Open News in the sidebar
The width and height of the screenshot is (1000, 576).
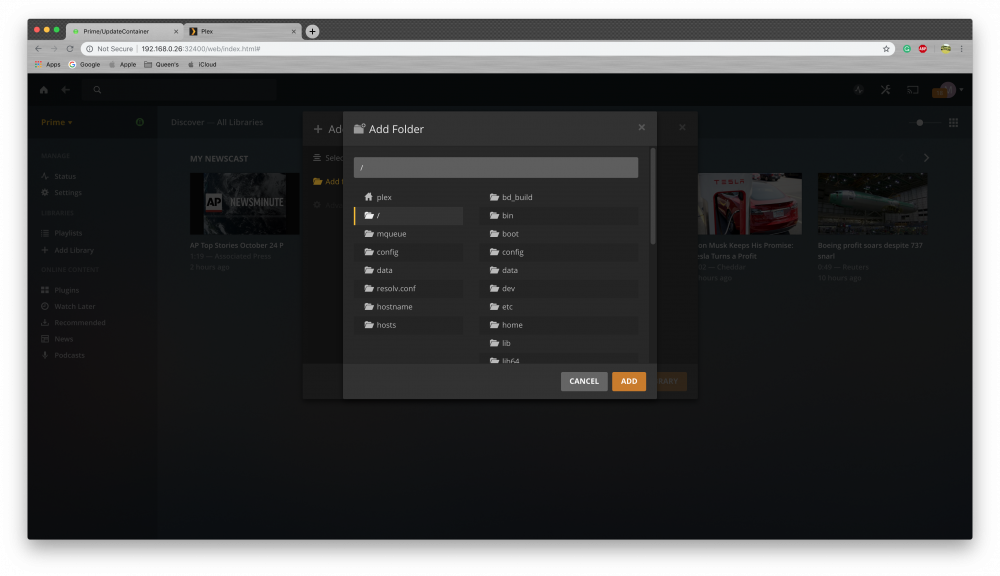point(63,339)
